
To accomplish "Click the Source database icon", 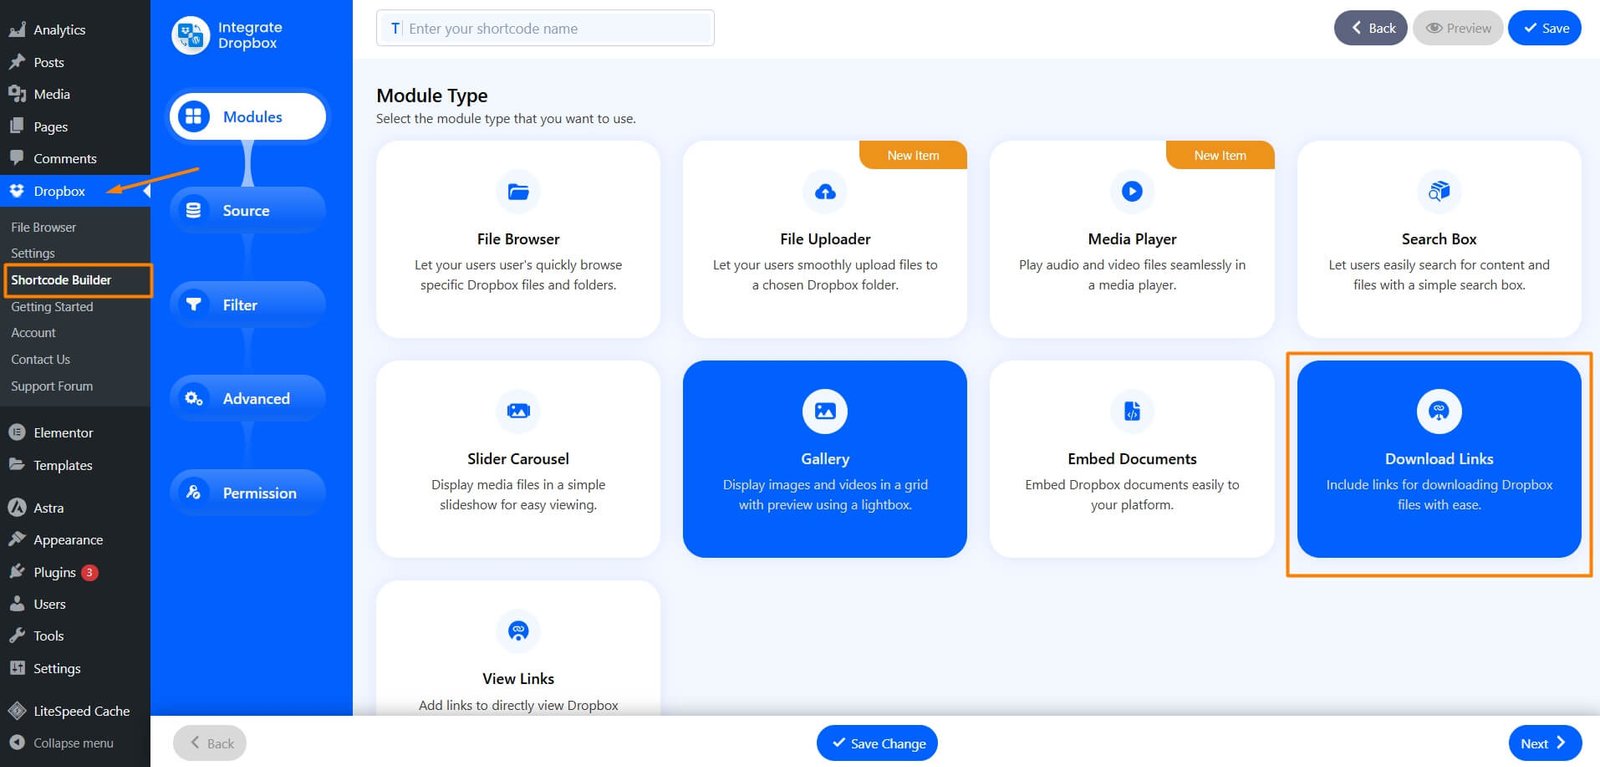I will pyautogui.click(x=193, y=210).
